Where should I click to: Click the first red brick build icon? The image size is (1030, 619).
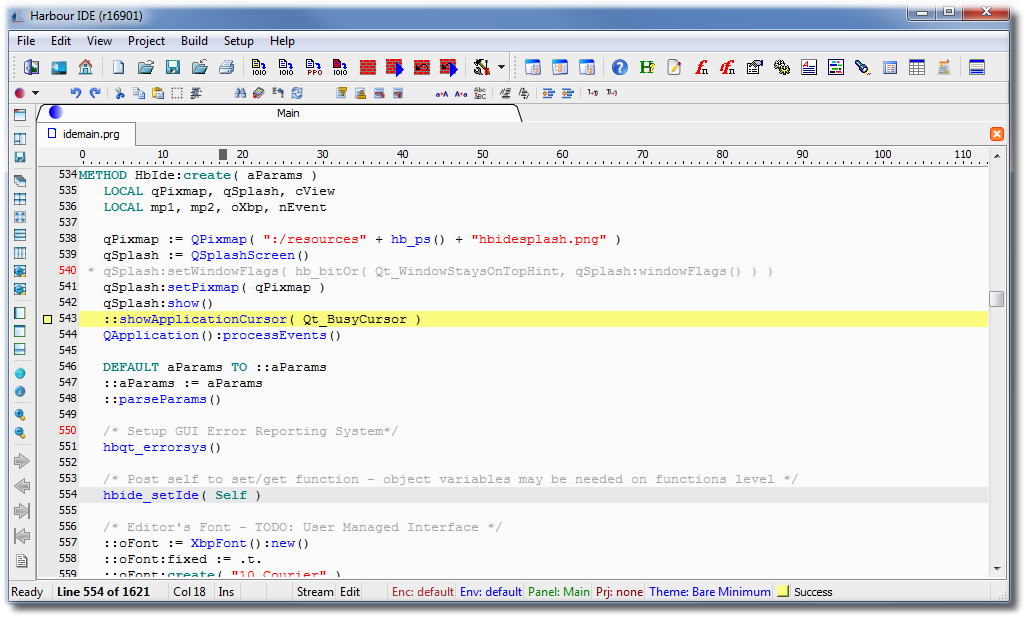[368, 68]
